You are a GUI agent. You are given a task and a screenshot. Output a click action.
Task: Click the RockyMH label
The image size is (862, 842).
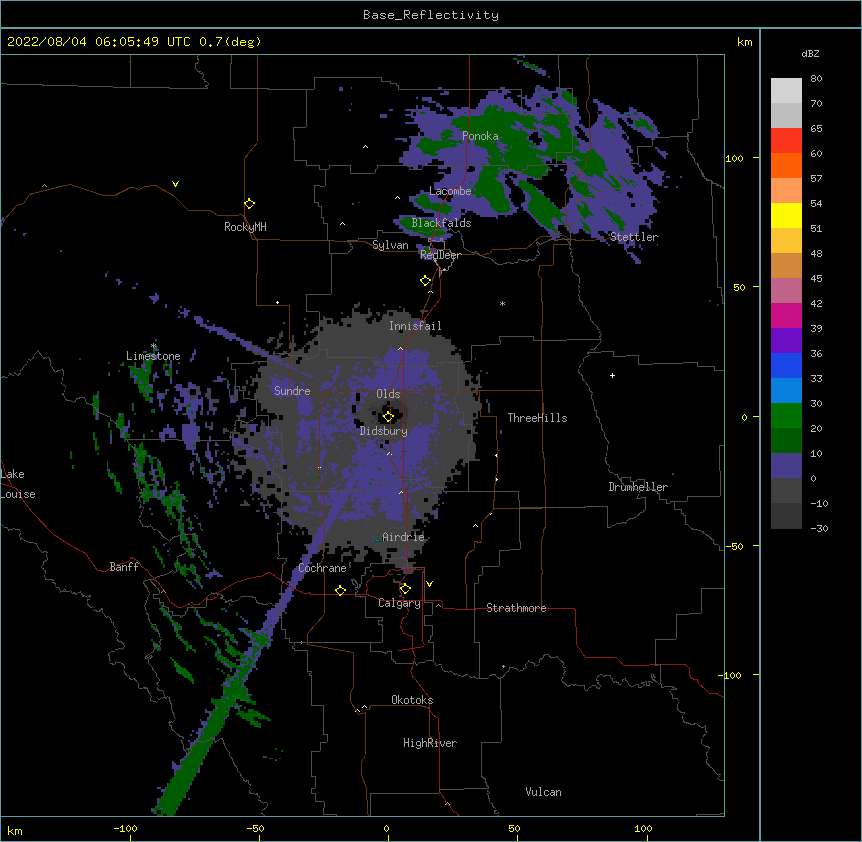tap(245, 227)
